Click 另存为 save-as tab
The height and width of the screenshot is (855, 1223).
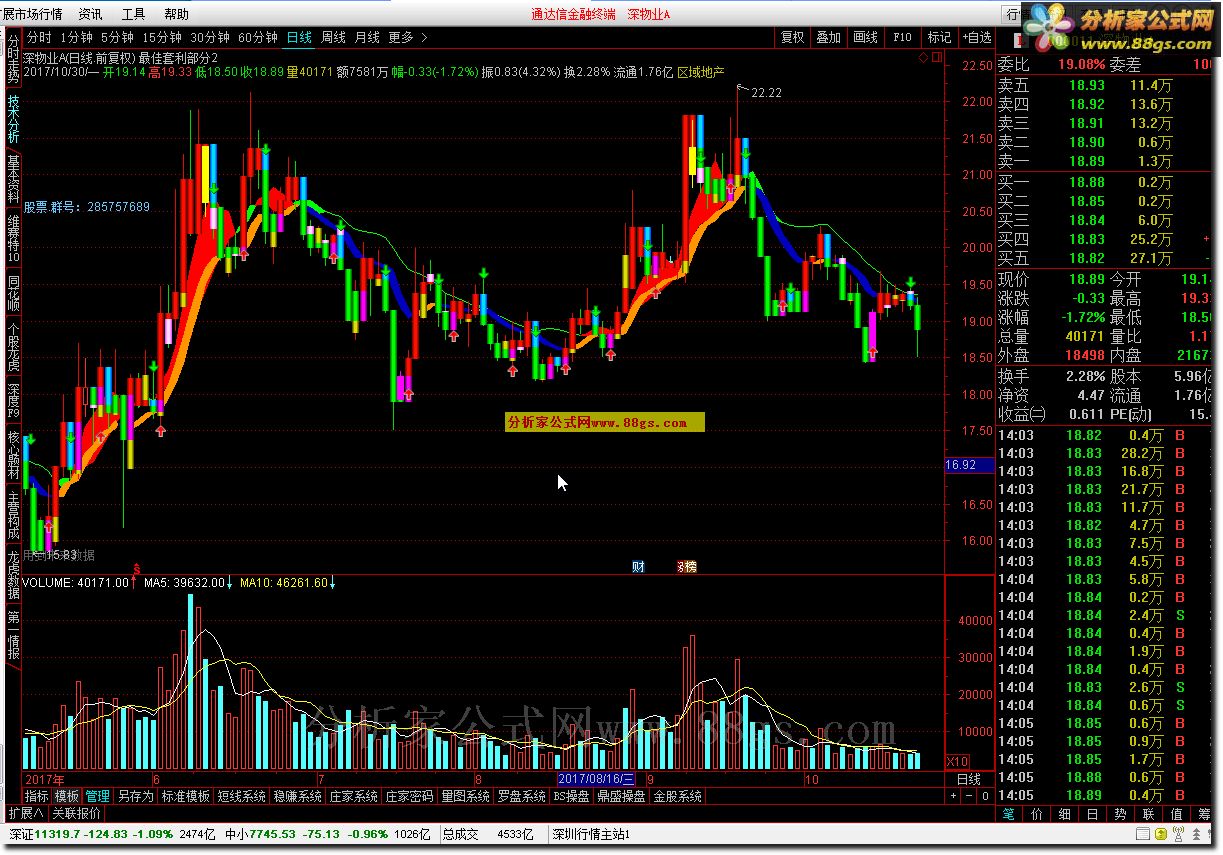point(134,797)
